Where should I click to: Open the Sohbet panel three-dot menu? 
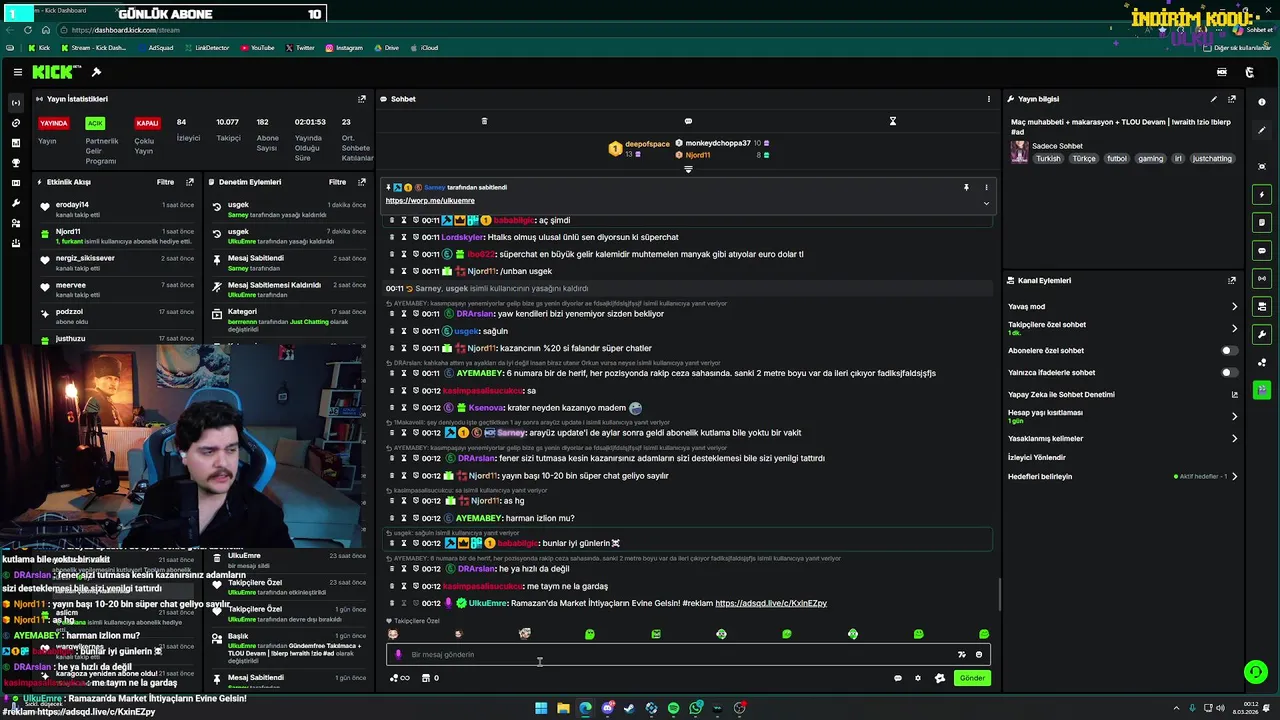[989, 99]
